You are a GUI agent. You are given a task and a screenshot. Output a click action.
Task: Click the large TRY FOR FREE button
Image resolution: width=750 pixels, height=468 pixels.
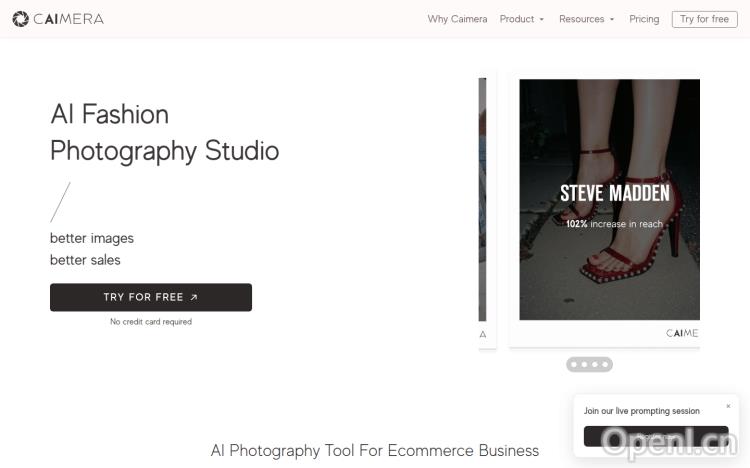pos(151,297)
